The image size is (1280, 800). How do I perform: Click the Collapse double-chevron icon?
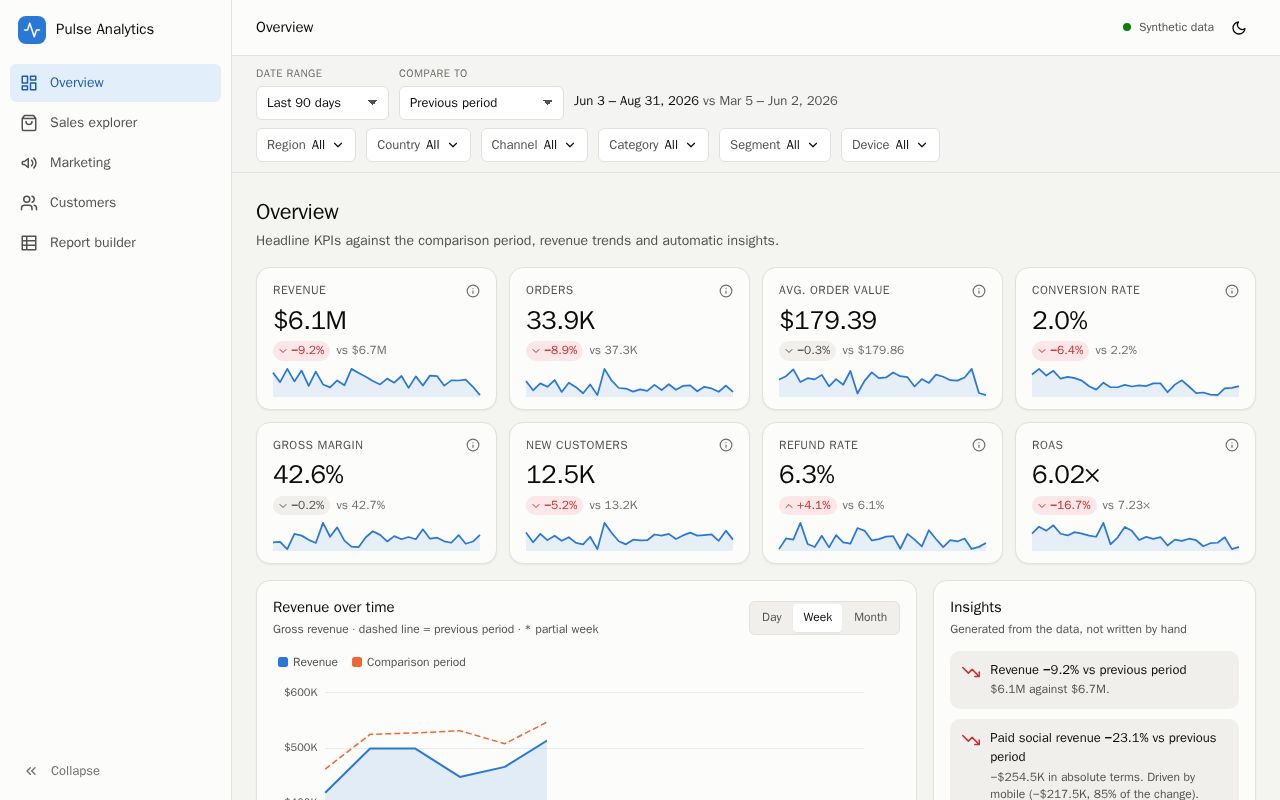pyautogui.click(x=31, y=771)
